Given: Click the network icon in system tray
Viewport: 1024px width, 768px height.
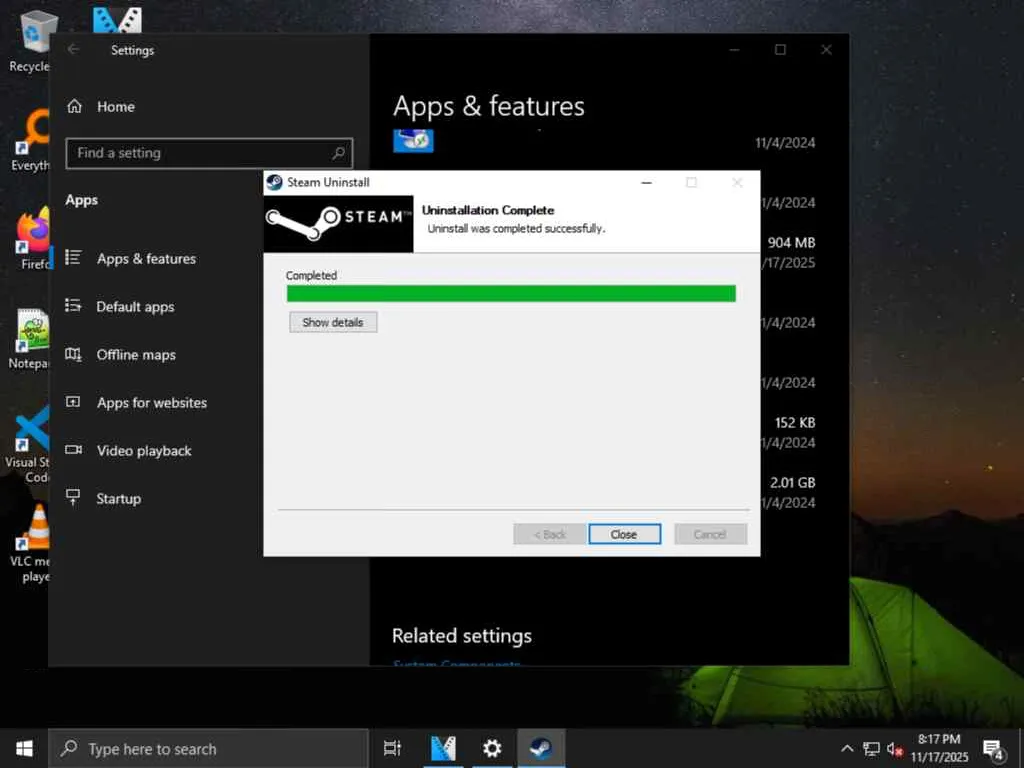Looking at the screenshot, I should pos(871,748).
